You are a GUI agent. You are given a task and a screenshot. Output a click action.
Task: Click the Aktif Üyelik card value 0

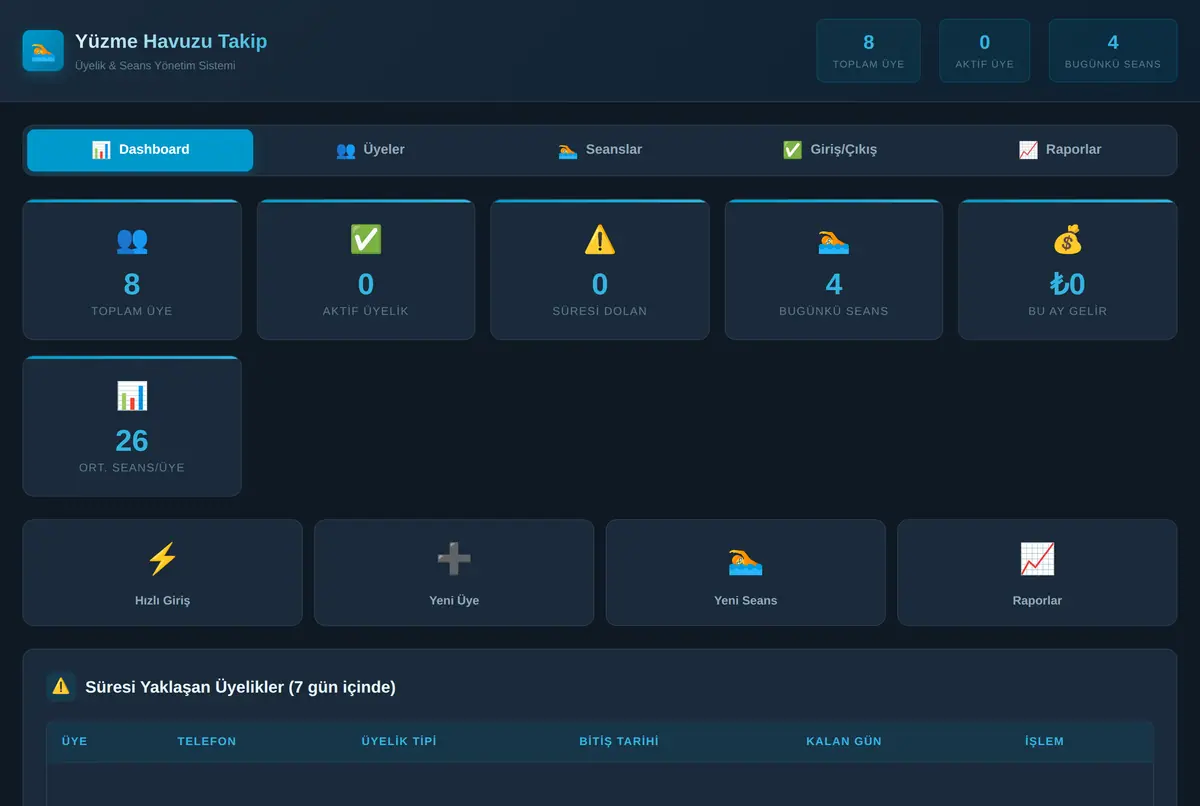366,285
